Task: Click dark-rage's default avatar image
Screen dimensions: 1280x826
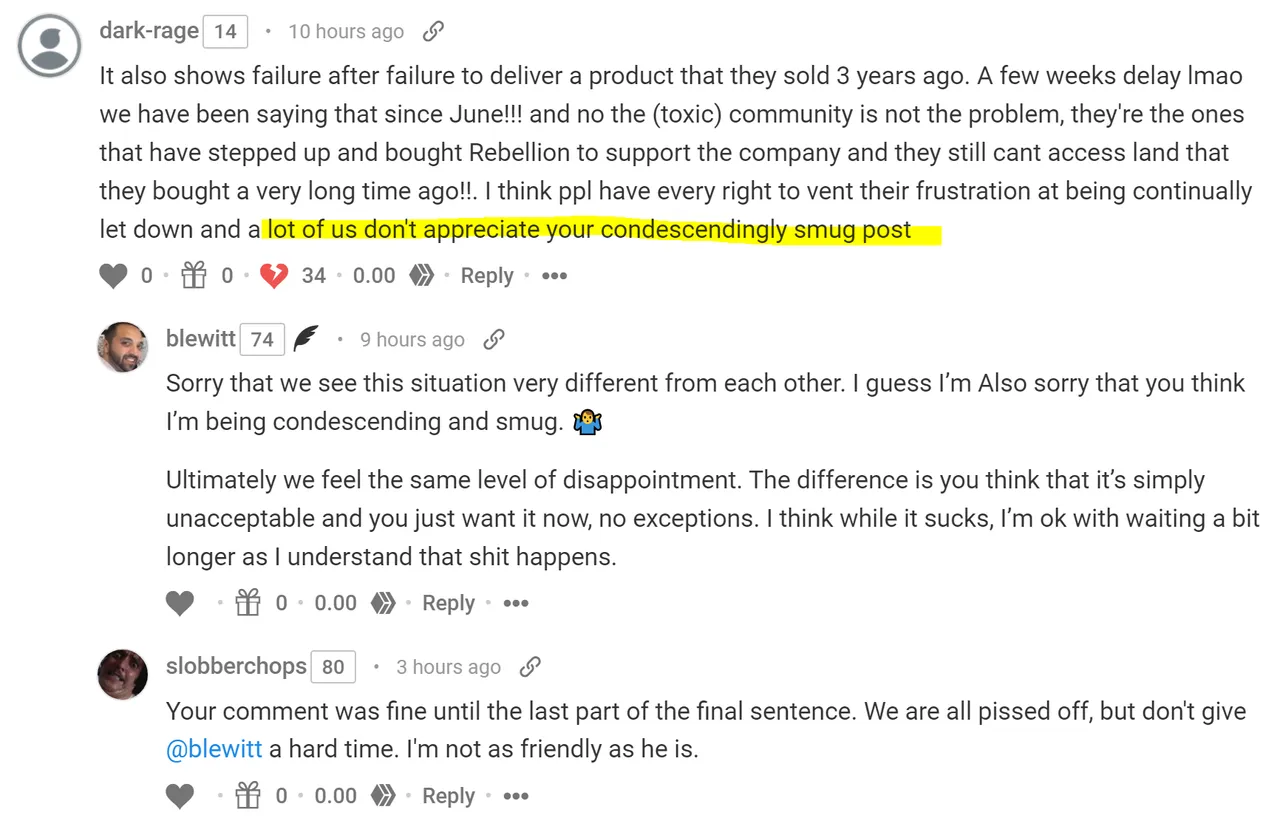Action: pos(50,46)
